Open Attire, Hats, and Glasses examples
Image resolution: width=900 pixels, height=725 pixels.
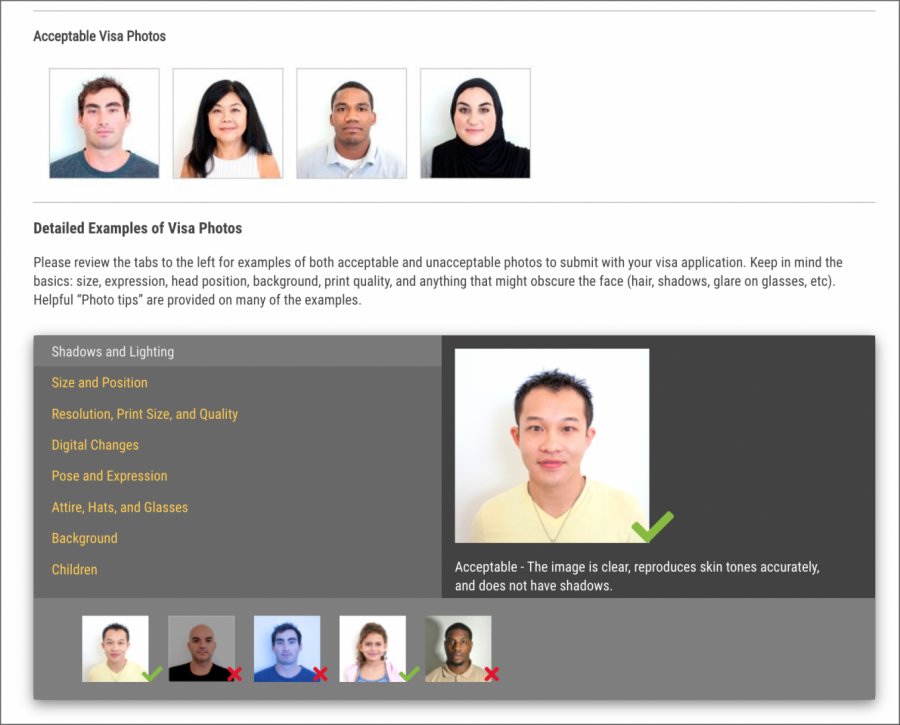point(119,507)
